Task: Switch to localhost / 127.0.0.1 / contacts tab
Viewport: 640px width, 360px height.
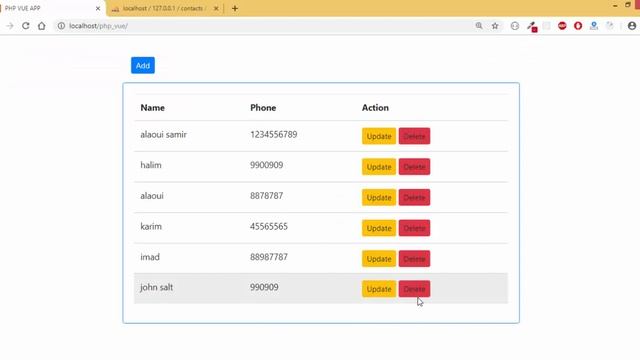Action: (165, 8)
